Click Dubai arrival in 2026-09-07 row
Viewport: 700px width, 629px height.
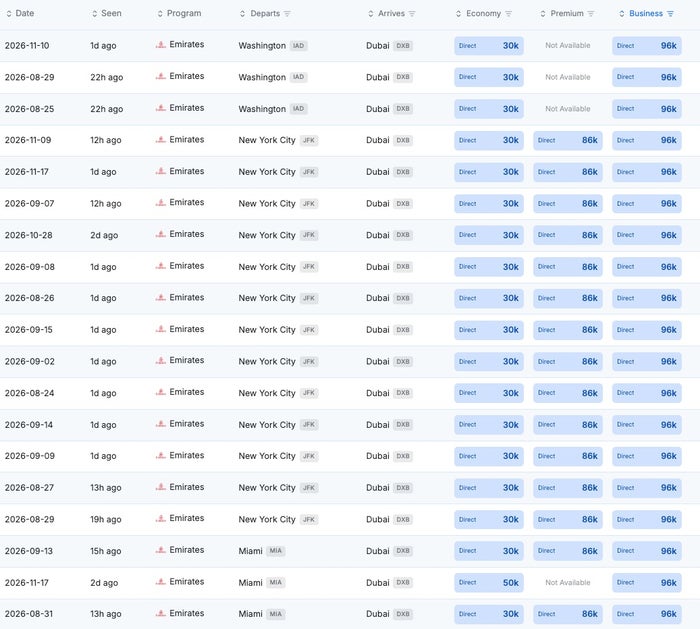point(378,204)
